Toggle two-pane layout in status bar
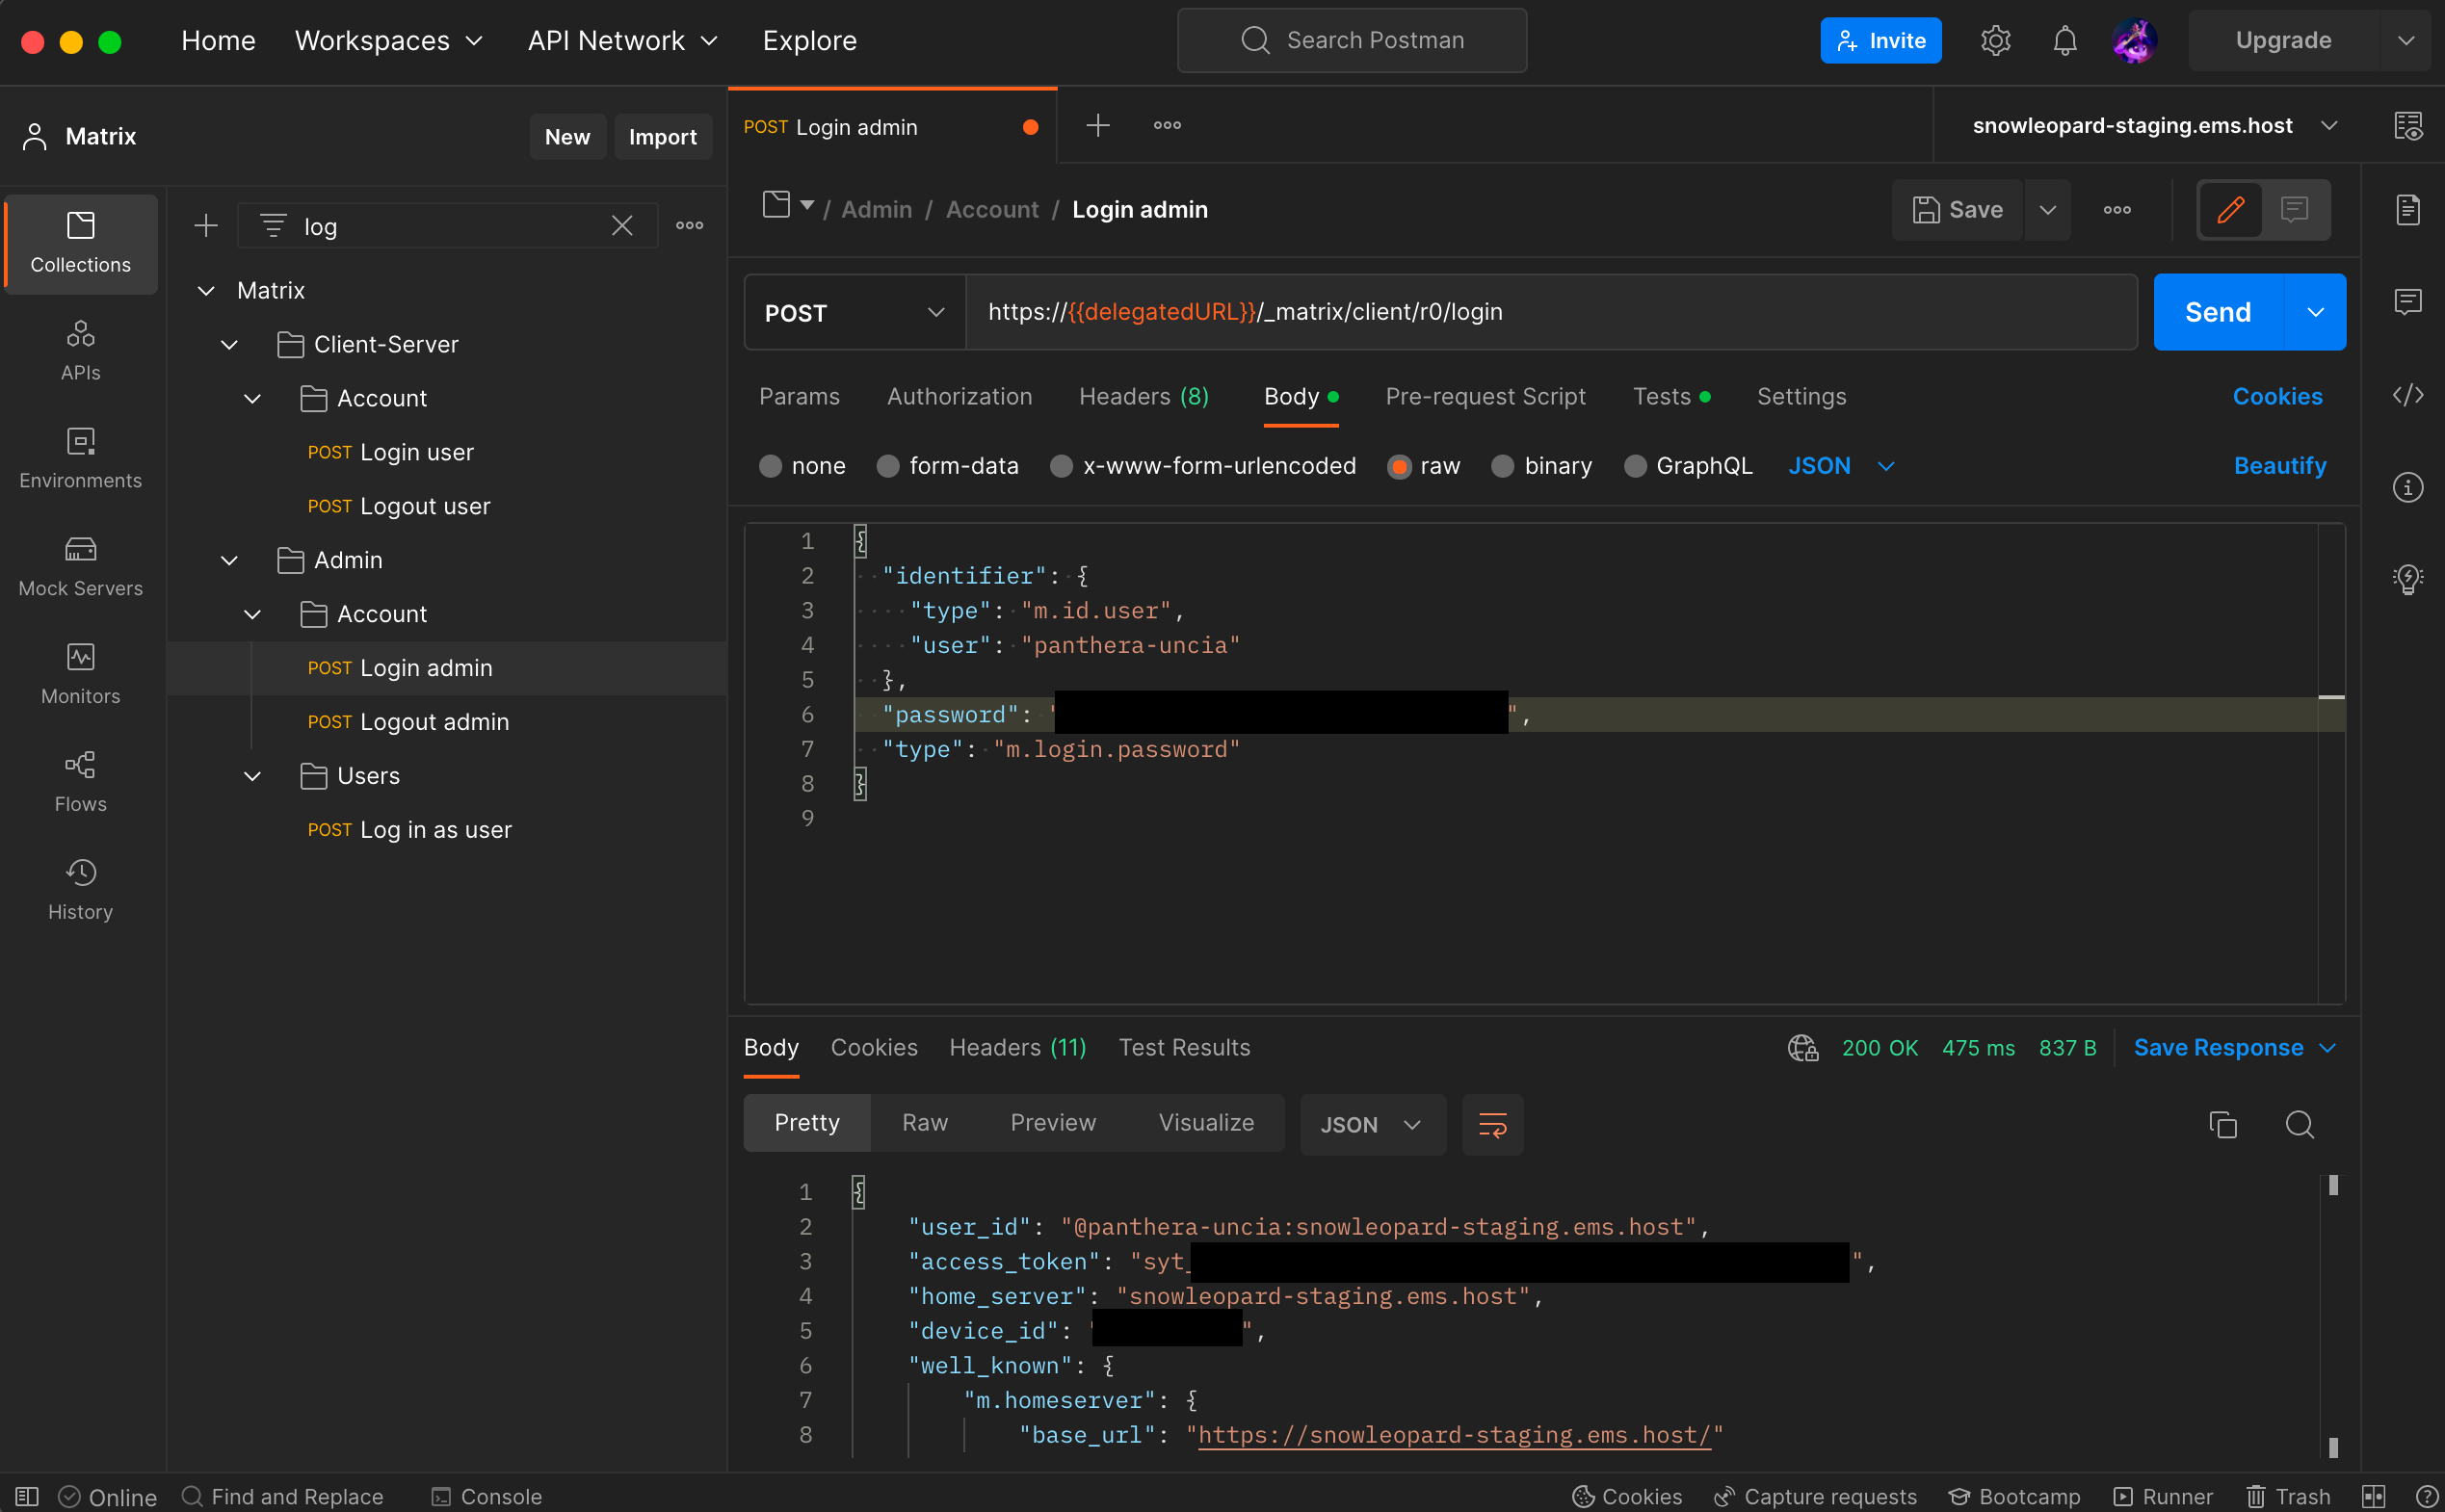The image size is (2445, 1512). coord(2372,1496)
